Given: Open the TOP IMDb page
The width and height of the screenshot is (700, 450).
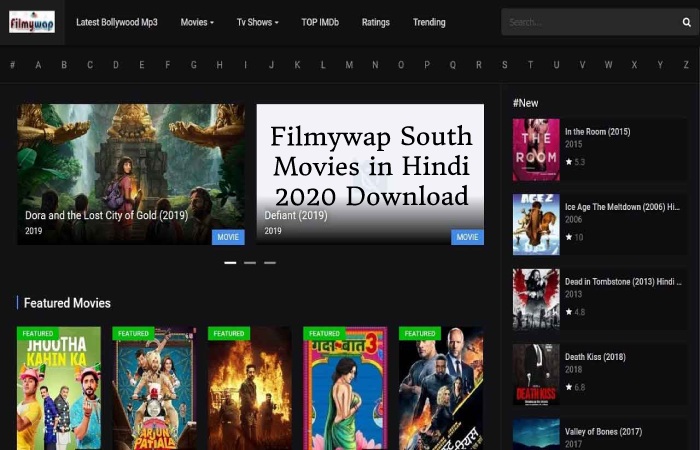Looking at the screenshot, I should (x=320, y=22).
